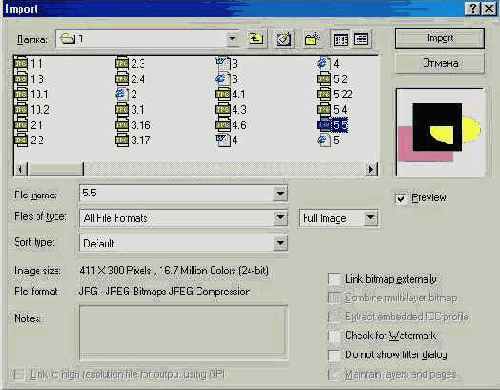Open the Files of type dropdown

[280, 218]
